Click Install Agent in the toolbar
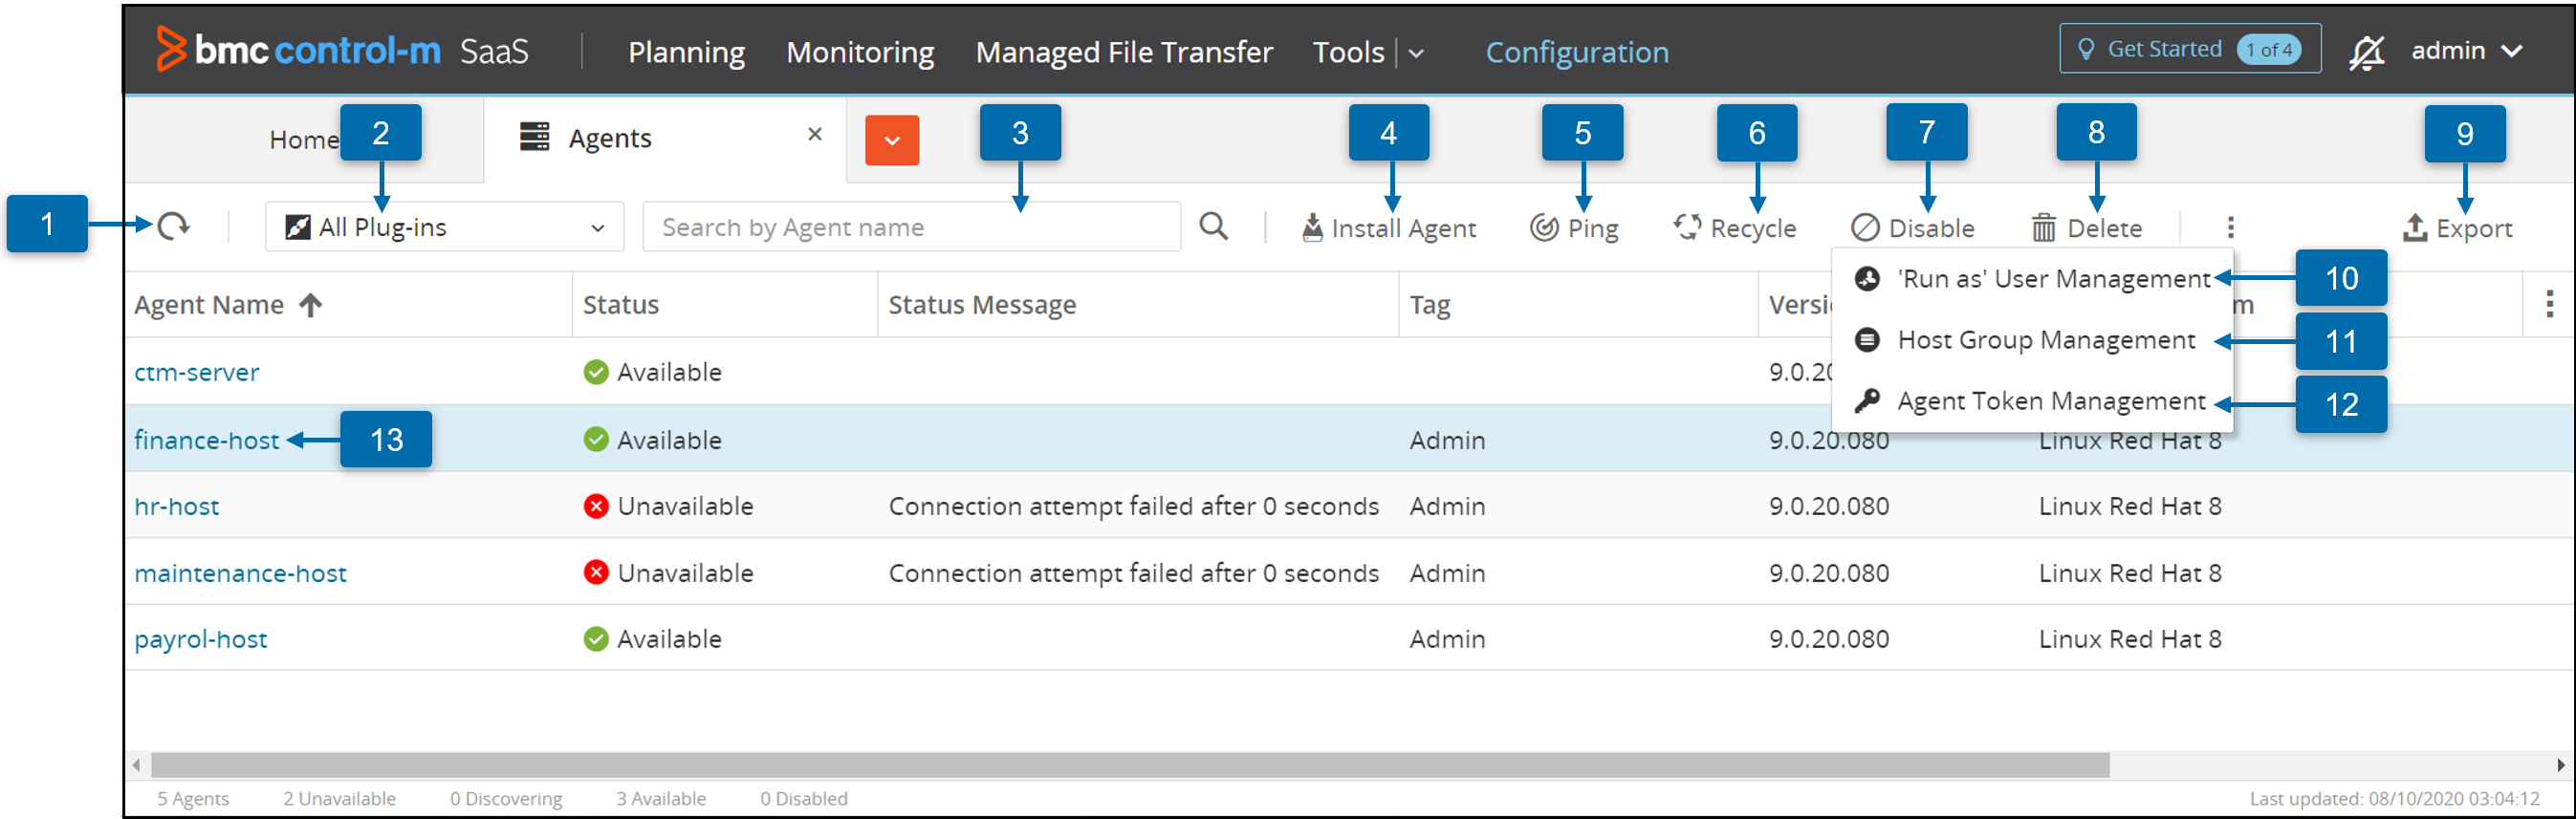 [x=1388, y=228]
